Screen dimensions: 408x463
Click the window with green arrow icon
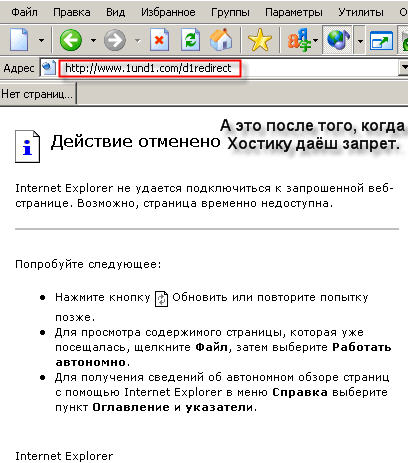[x=381, y=41]
